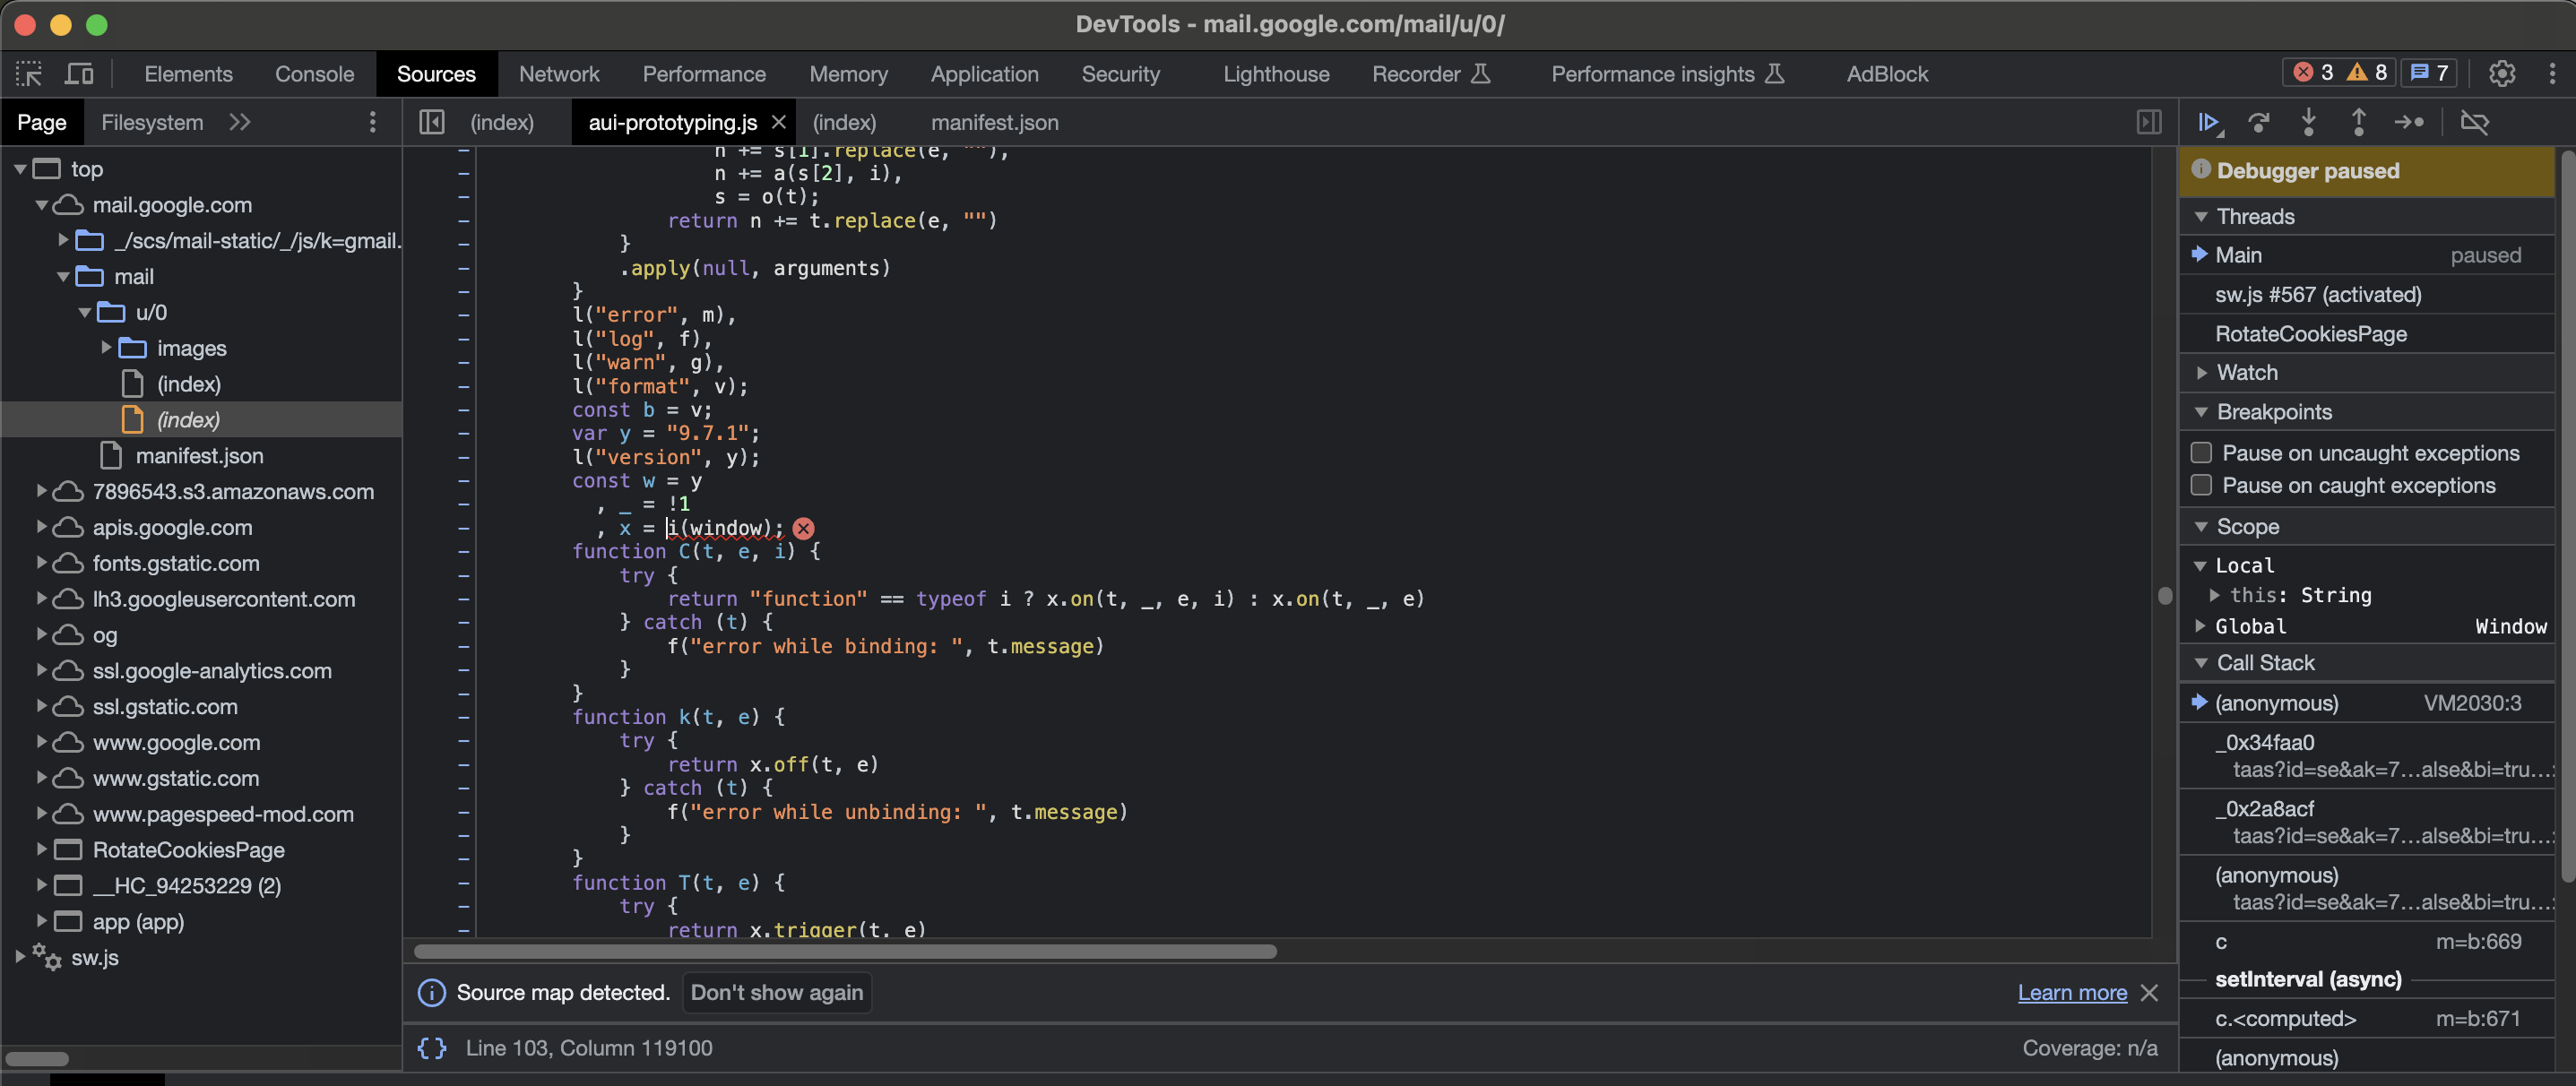The height and width of the screenshot is (1086, 2576).
Task: Open the Filesystem navigator tab
Action: tap(152, 122)
